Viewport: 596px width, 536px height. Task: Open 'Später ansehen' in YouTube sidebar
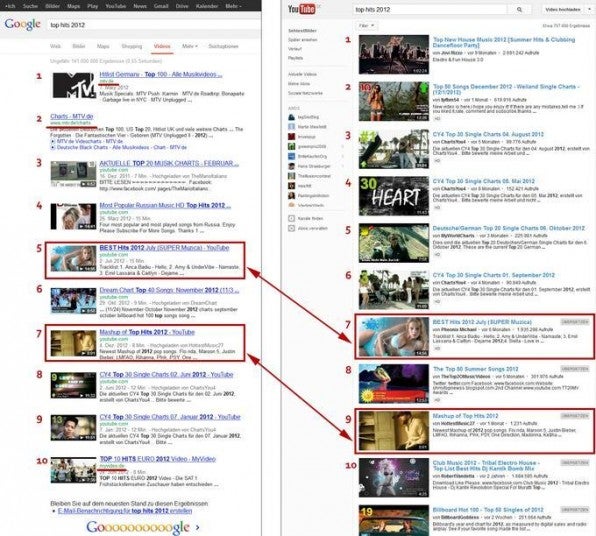point(303,40)
